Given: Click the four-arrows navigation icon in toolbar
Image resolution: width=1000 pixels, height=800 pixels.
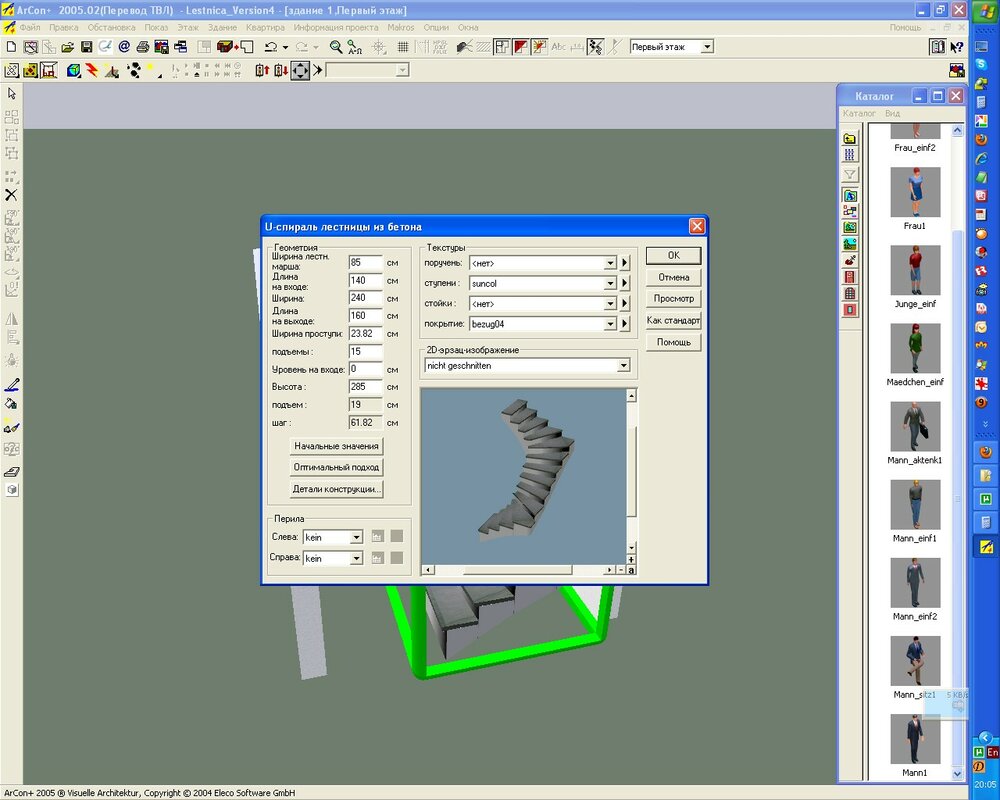Looking at the screenshot, I should coord(301,70).
